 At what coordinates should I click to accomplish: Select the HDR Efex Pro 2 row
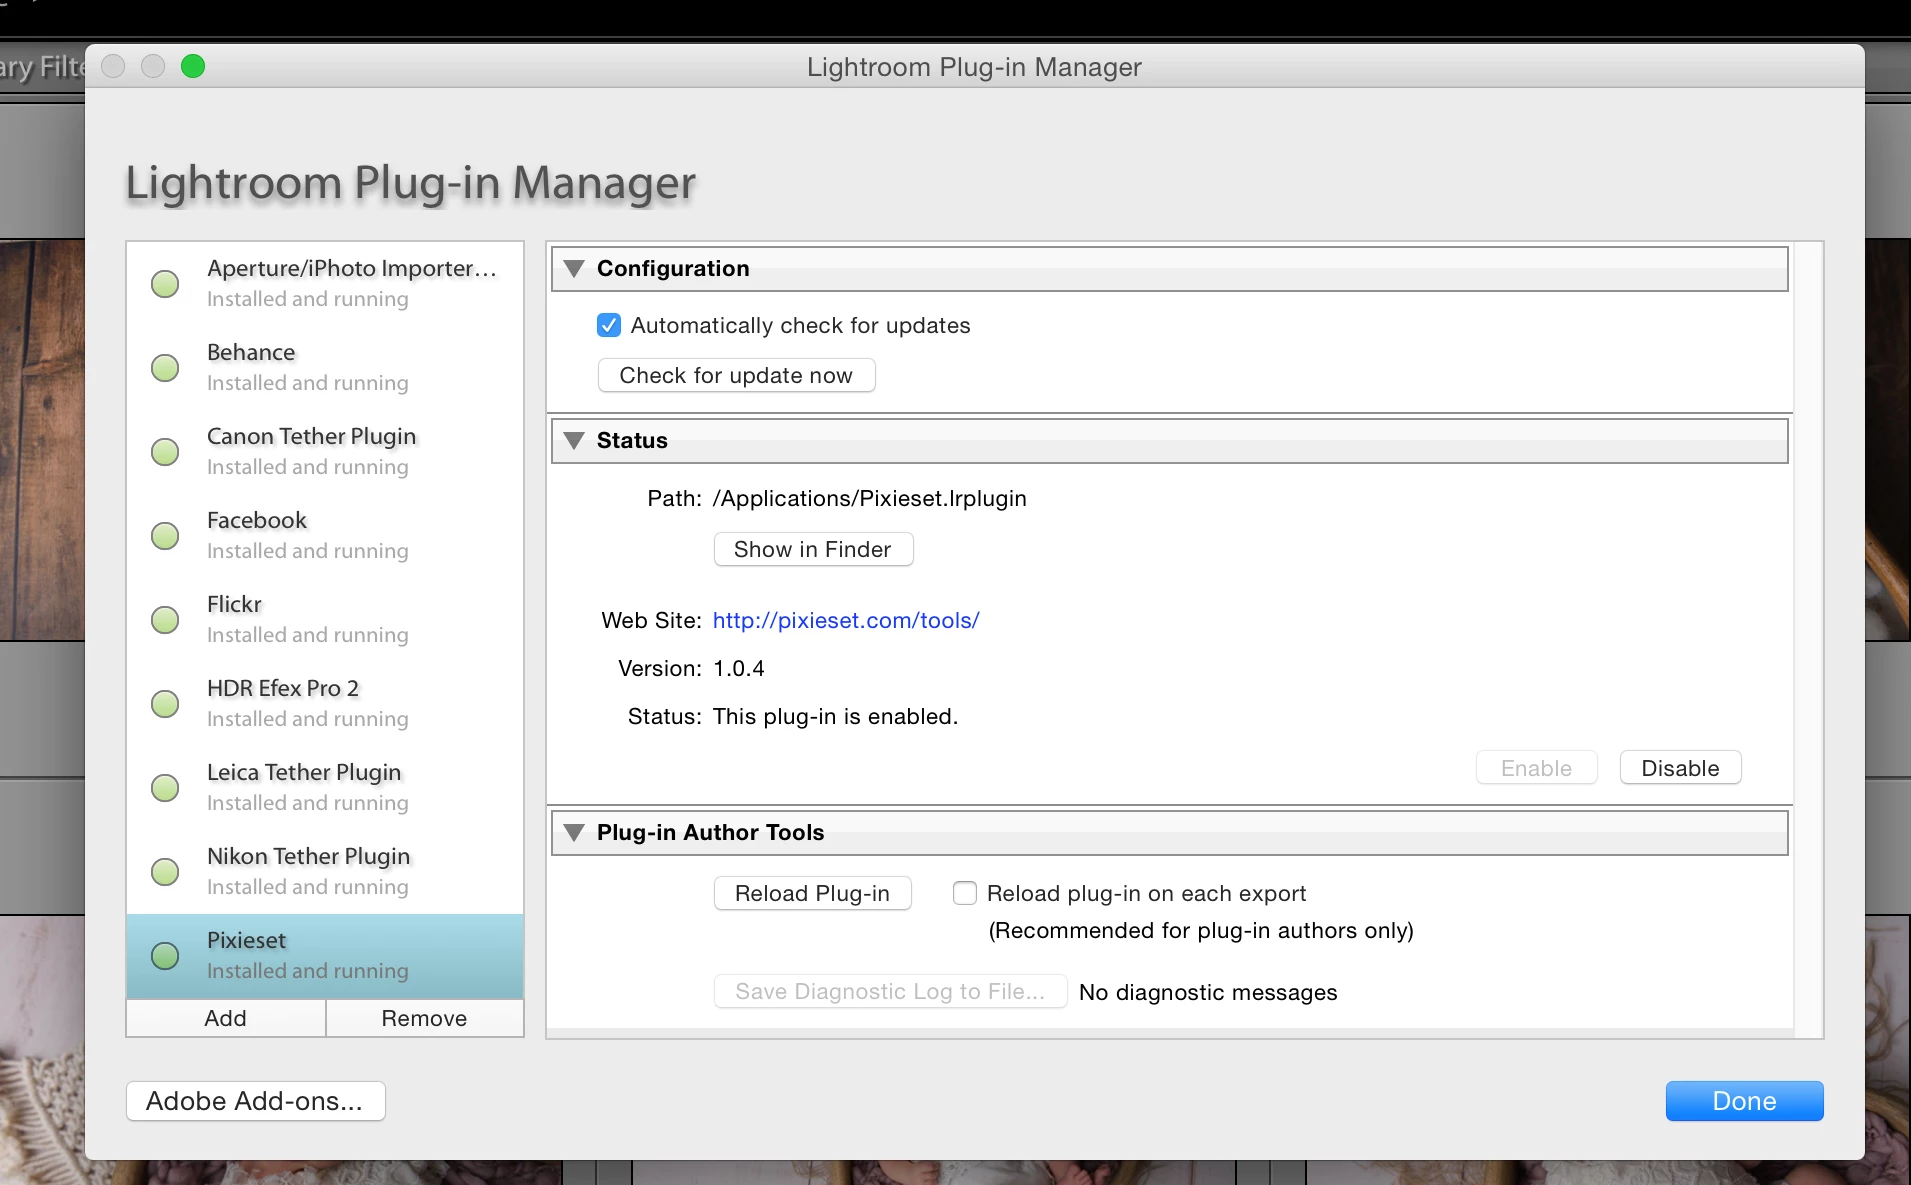pos(325,704)
